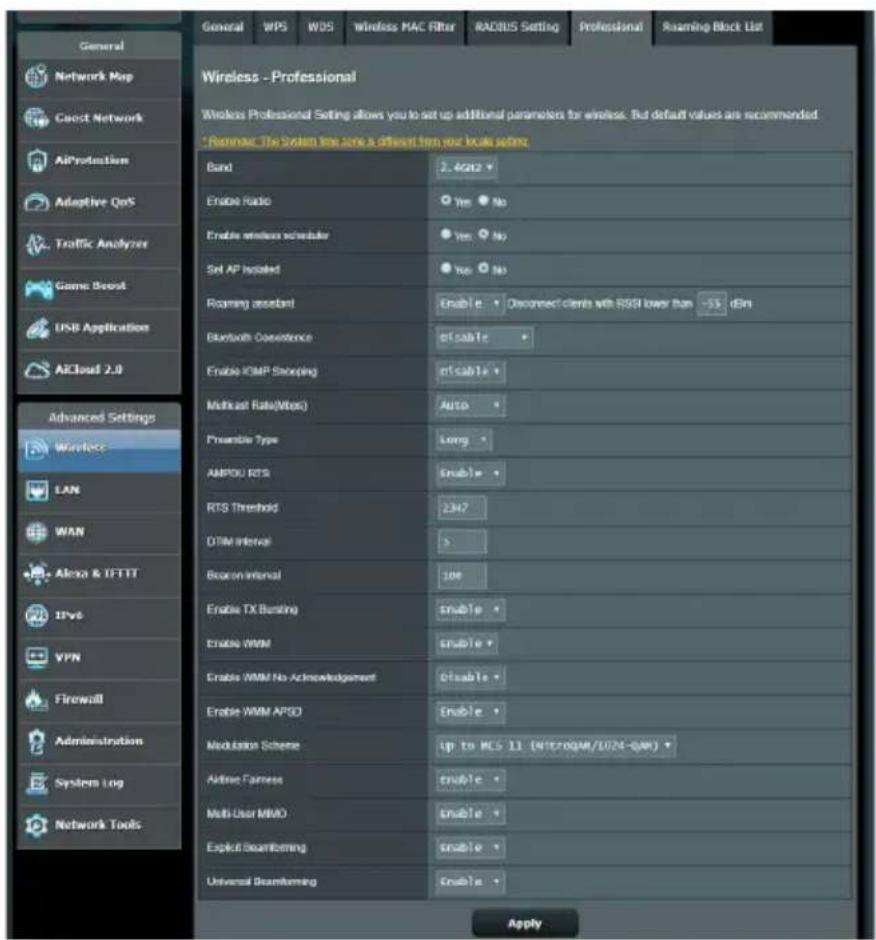Open the Multicast Rate dropdown
876x940 pixels.
tap(470, 406)
